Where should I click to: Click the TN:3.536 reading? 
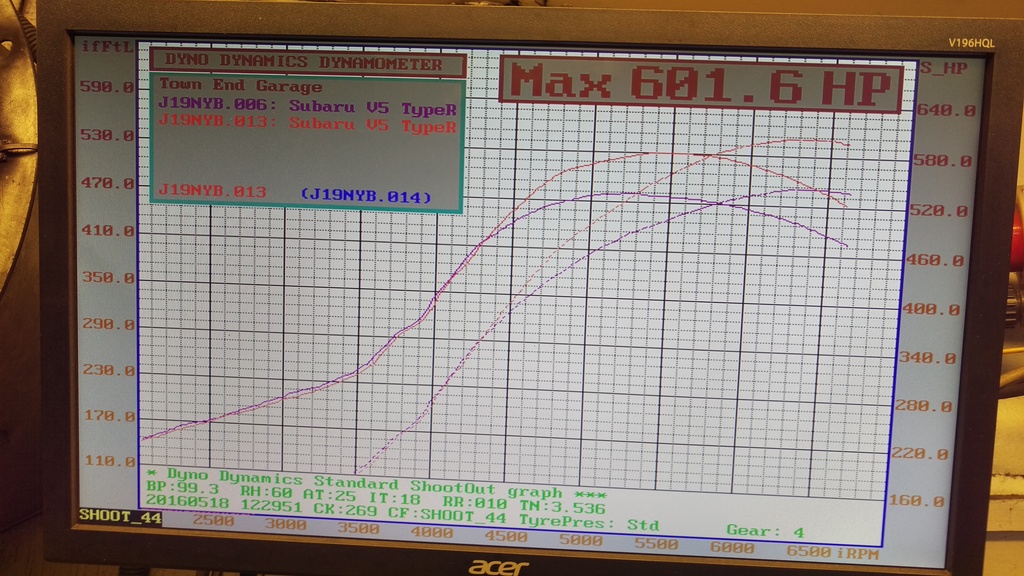[562, 506]
